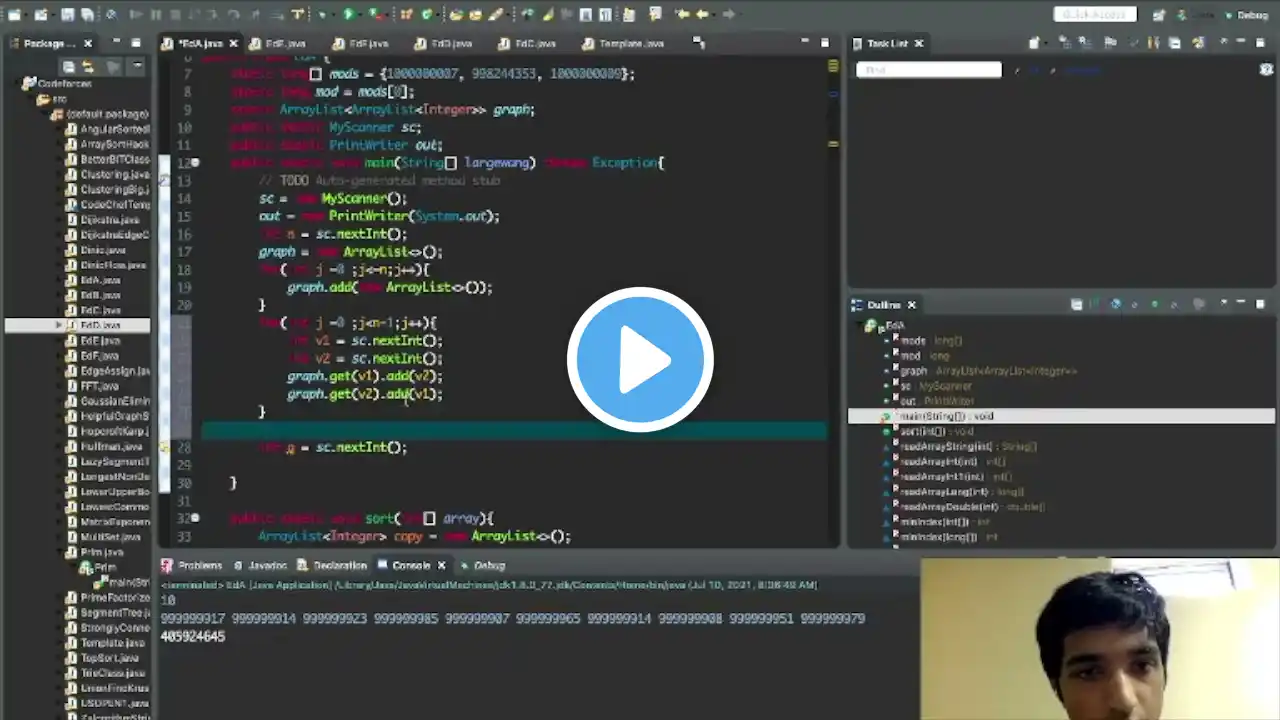Click the Task List help icon
The width and height of the screenshot is (1280, 720).
click(x=1266, y=69)
